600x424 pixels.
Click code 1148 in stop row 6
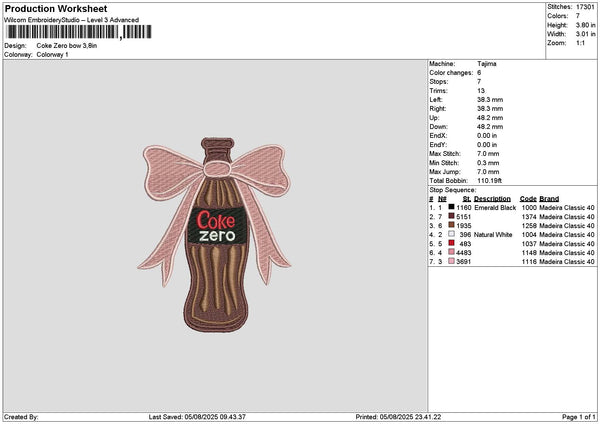coord(529,253)
